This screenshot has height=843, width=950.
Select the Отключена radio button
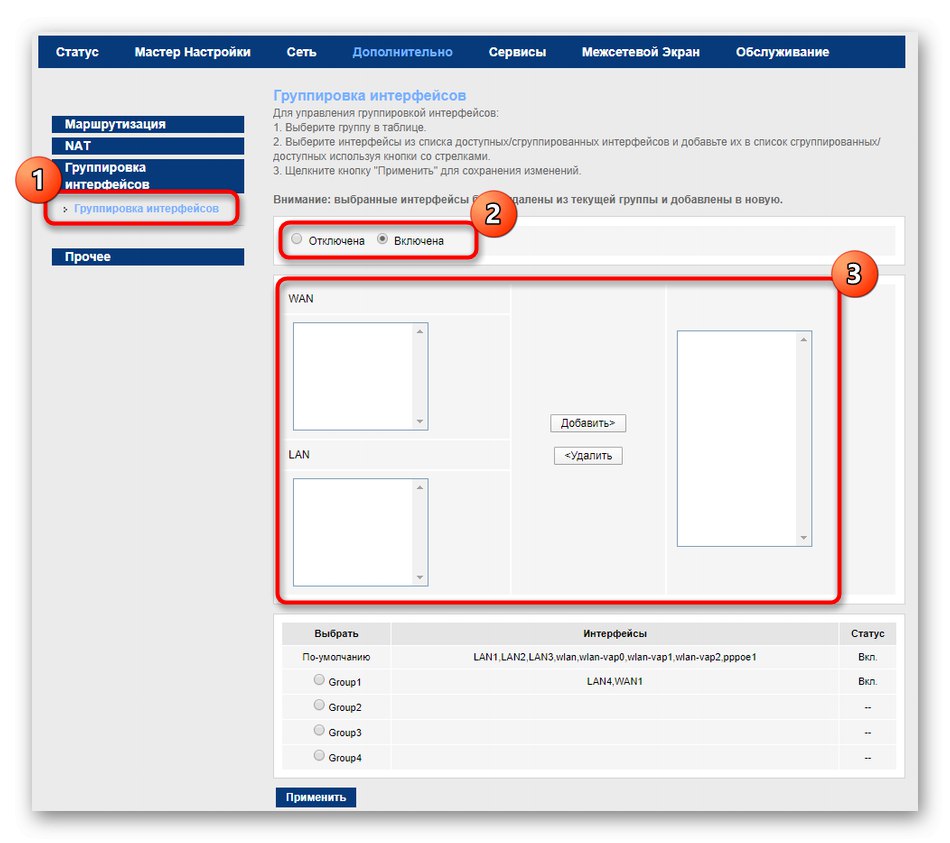click(296, 239)
